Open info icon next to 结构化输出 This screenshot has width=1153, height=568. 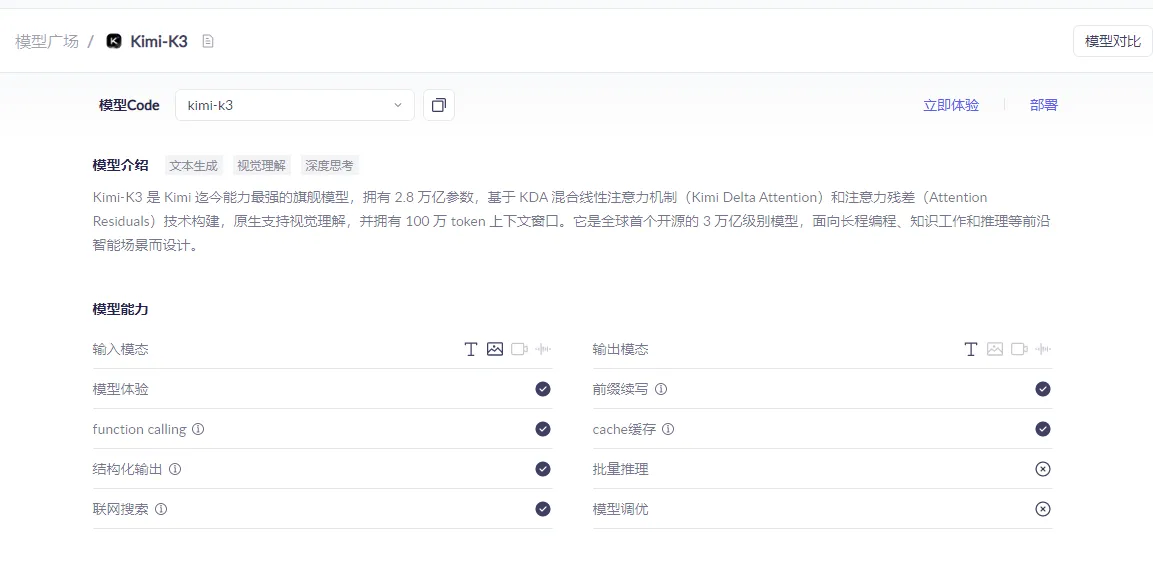coord(175,469)
